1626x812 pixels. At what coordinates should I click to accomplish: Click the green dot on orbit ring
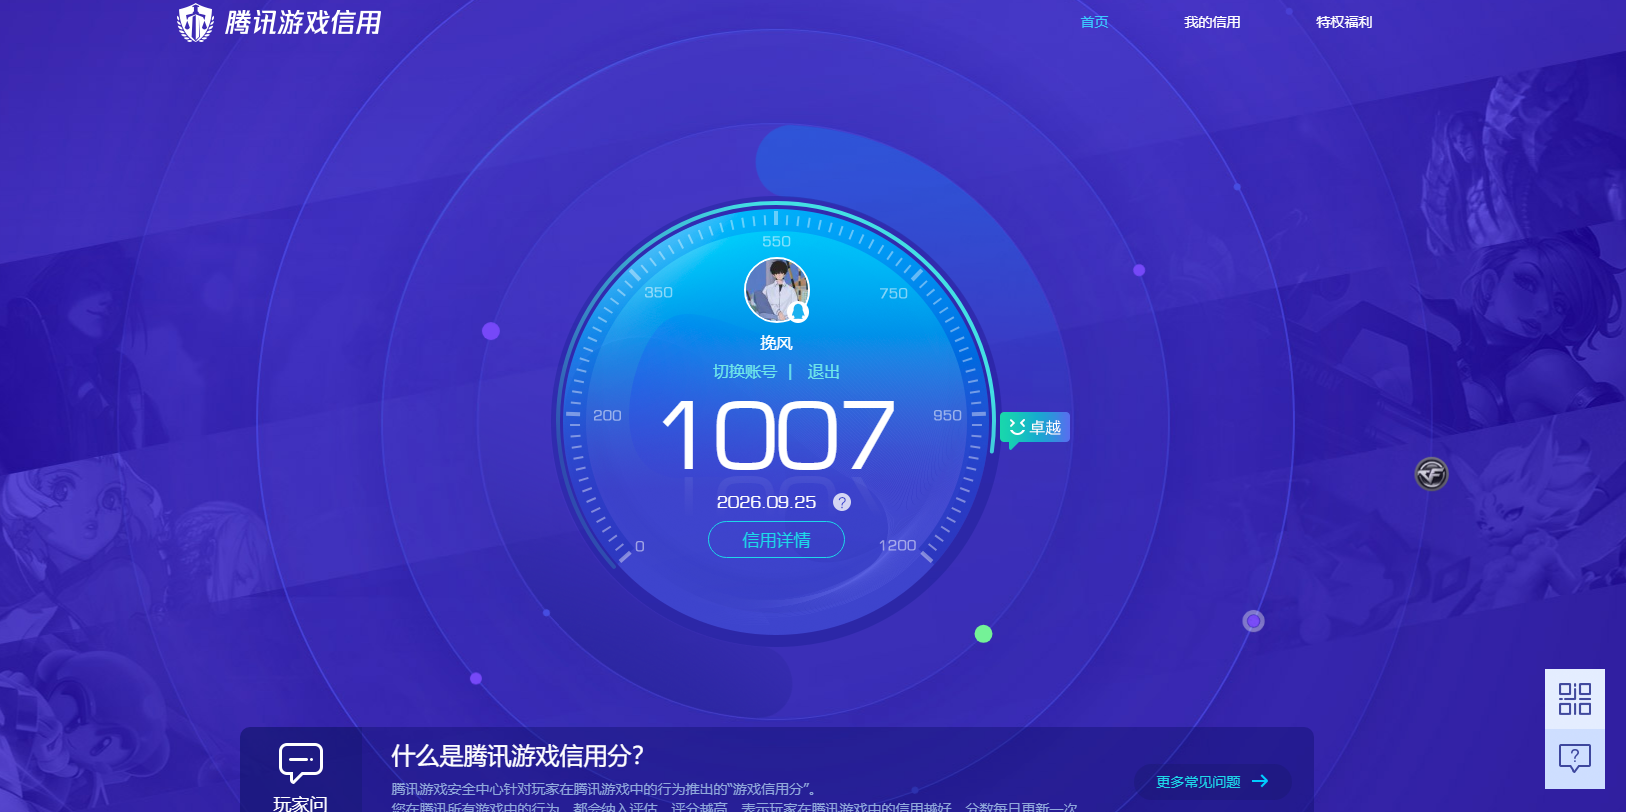pos(983,634)
